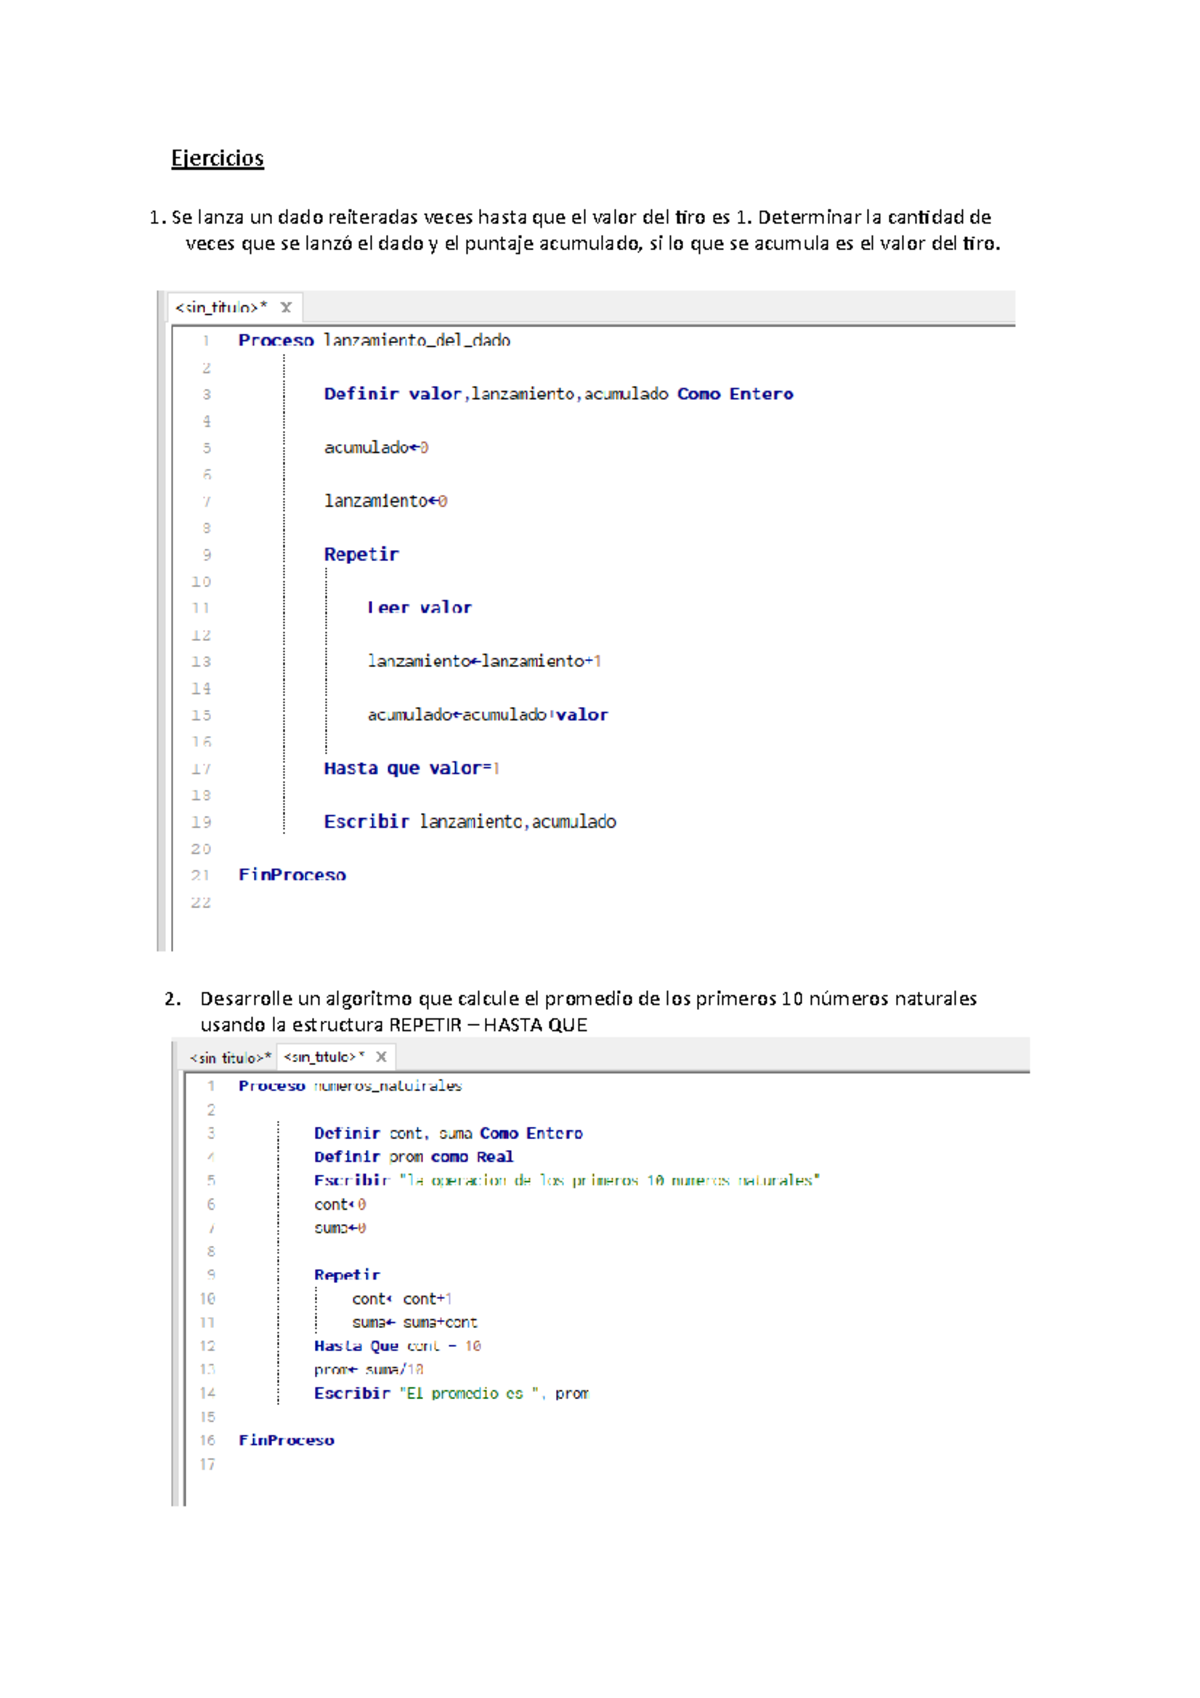The image size is (1200, 1698).
Task: Click the underlined Ejercicios heading
Action: 217,158
